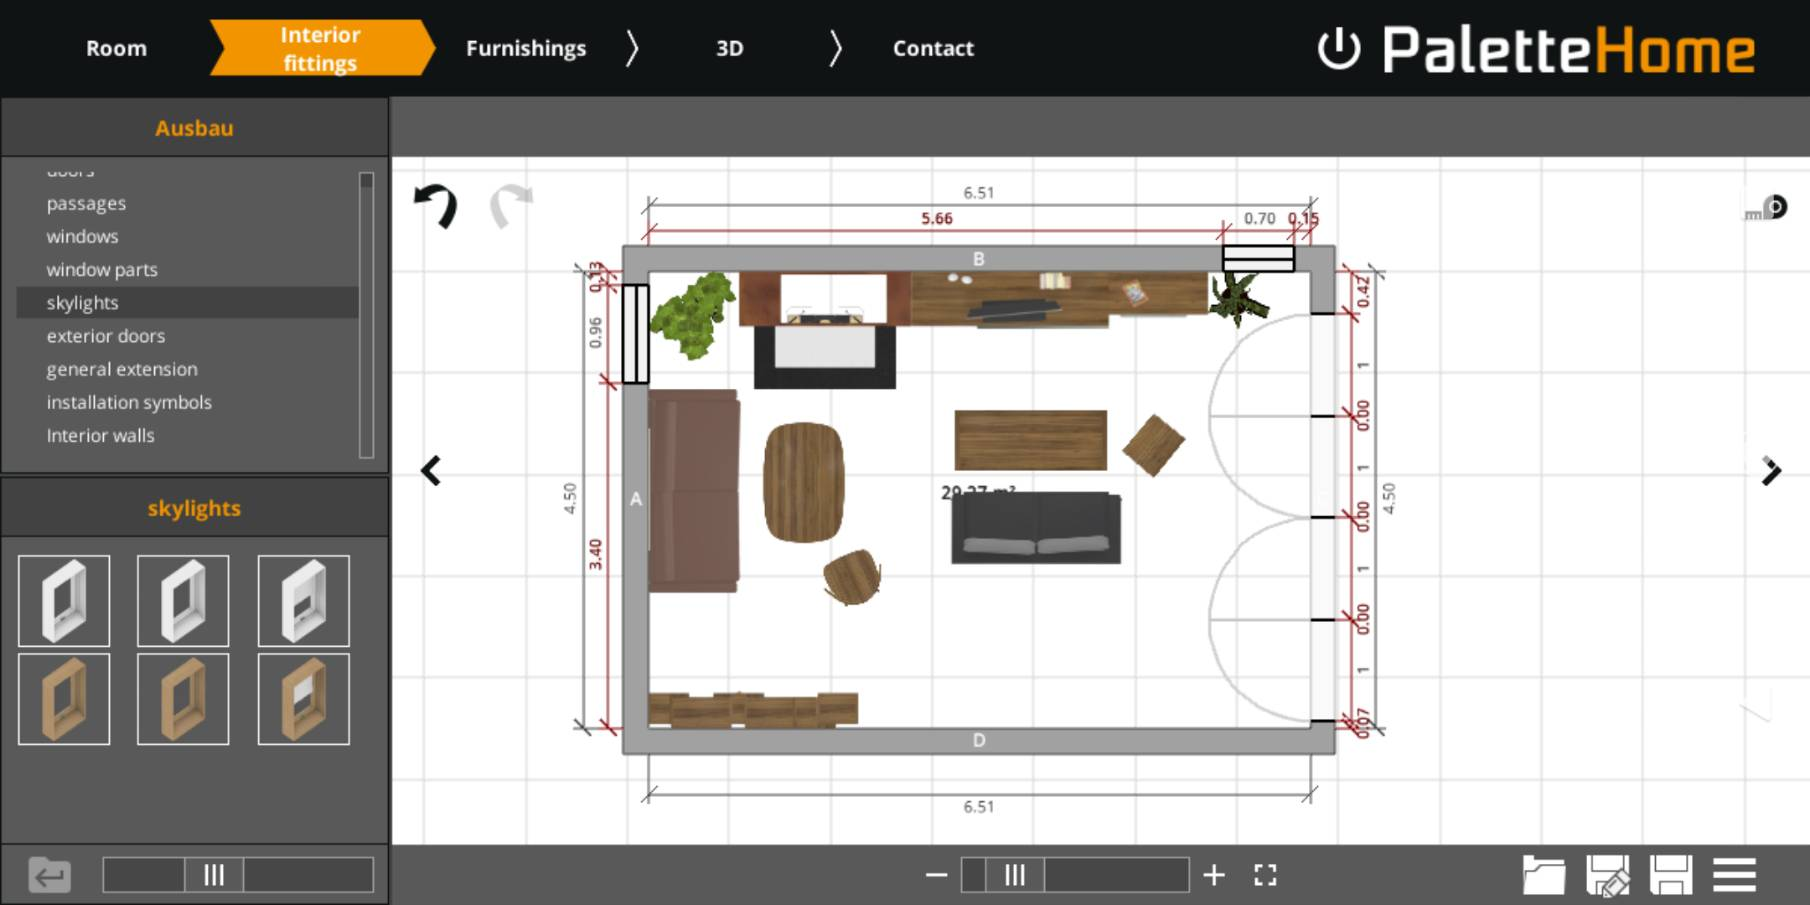Click the fullscreen fit view icon
The image size is (1810, 905).
coord(1265,875)
